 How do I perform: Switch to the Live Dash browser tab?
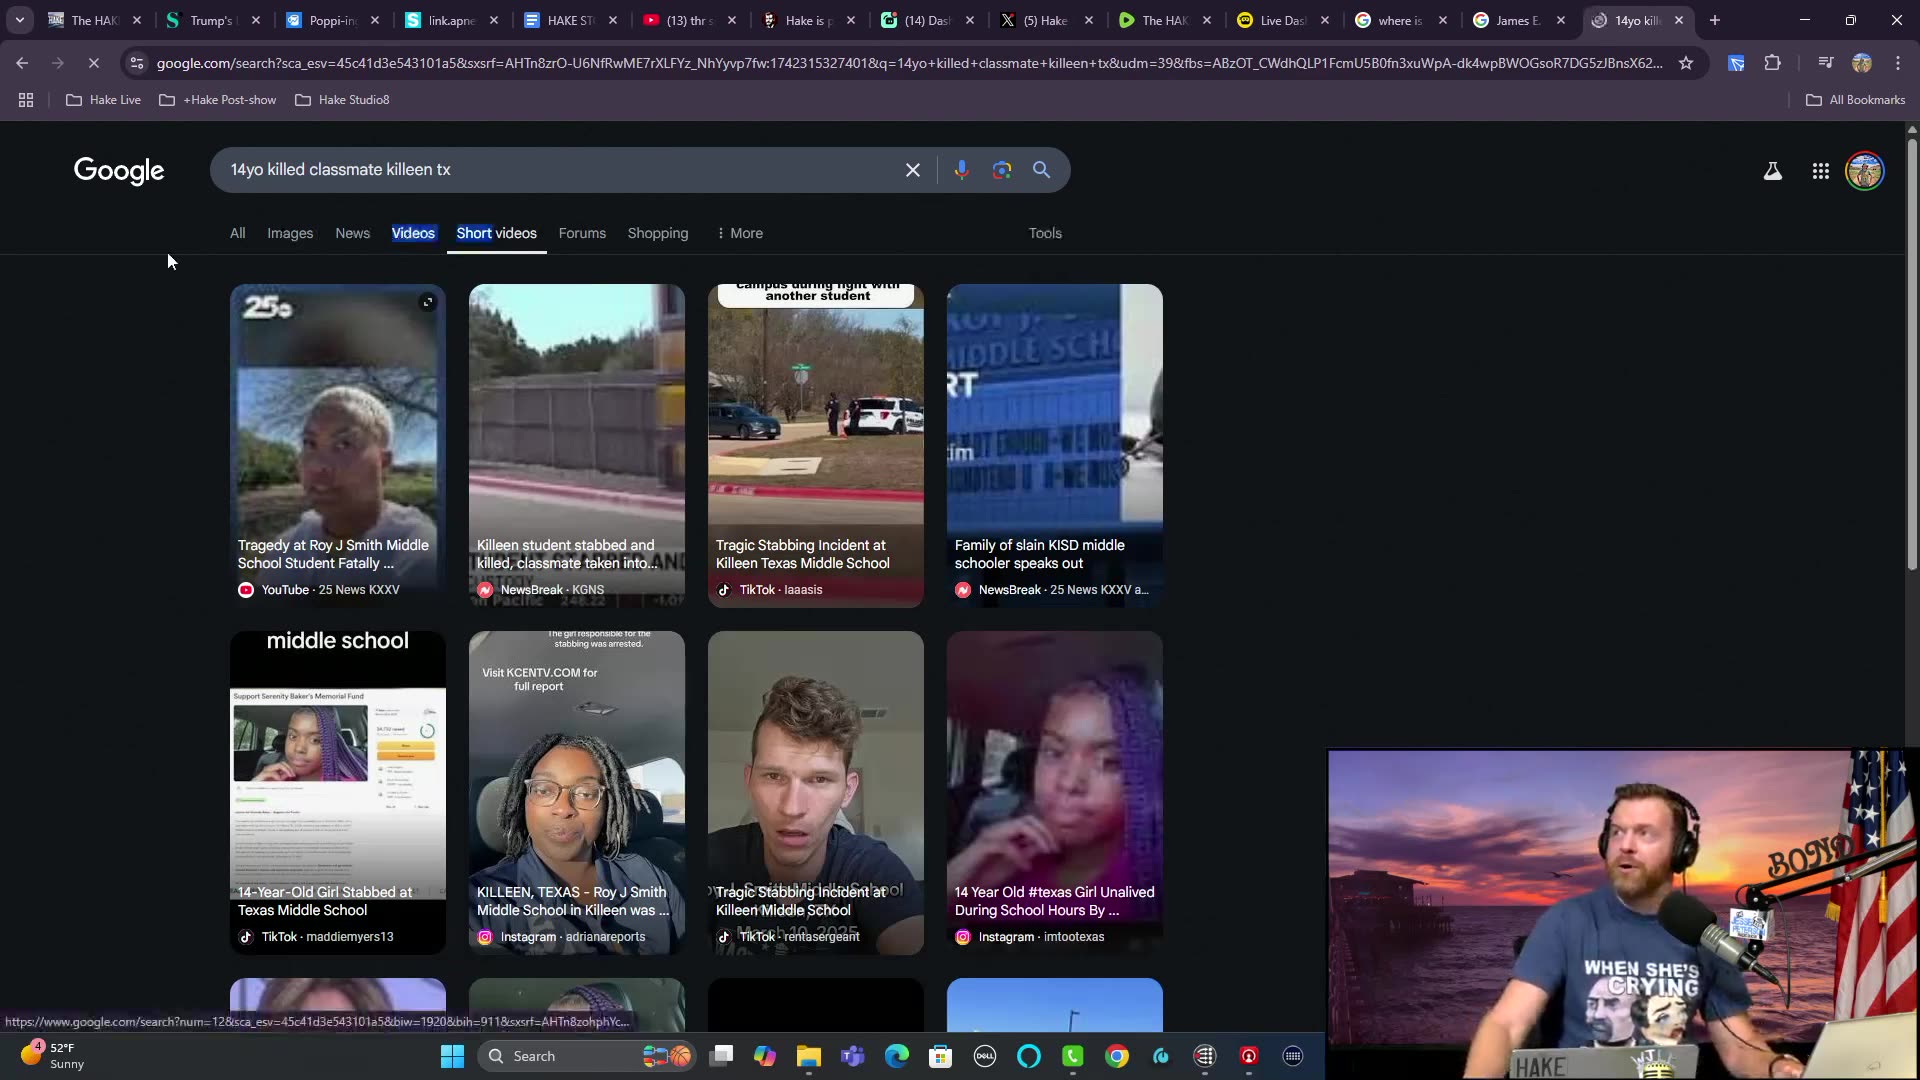pos(1283,20)
